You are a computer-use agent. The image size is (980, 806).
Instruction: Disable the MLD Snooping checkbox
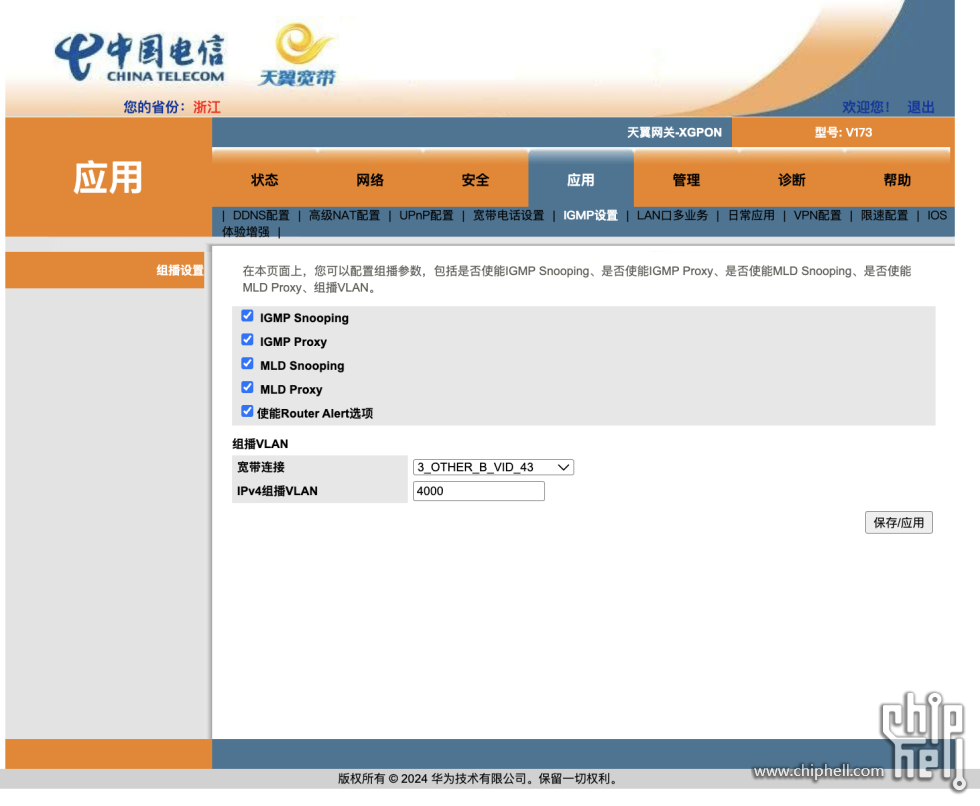pyautogui.click(x=248, y=364)
